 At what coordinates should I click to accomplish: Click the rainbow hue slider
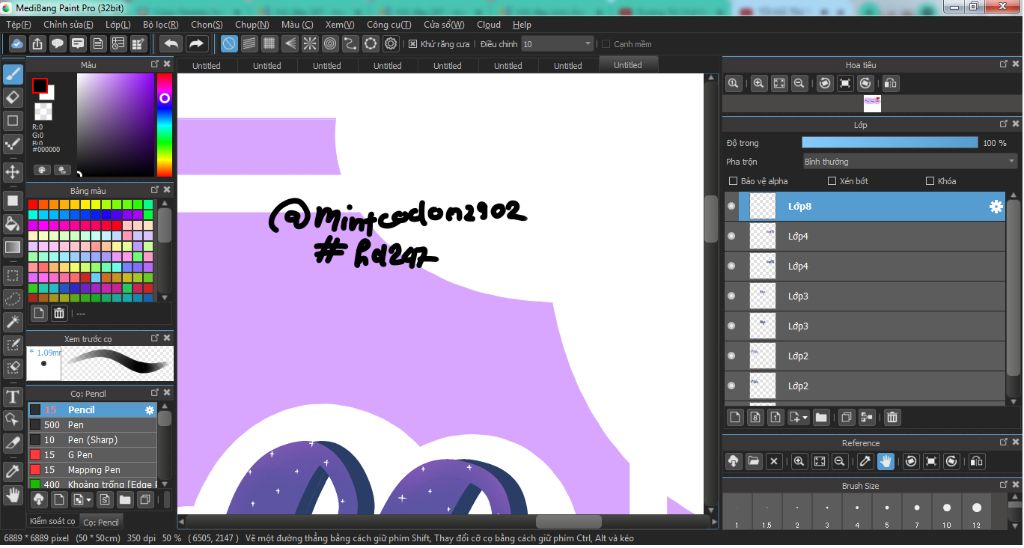[x=164, y=125]
